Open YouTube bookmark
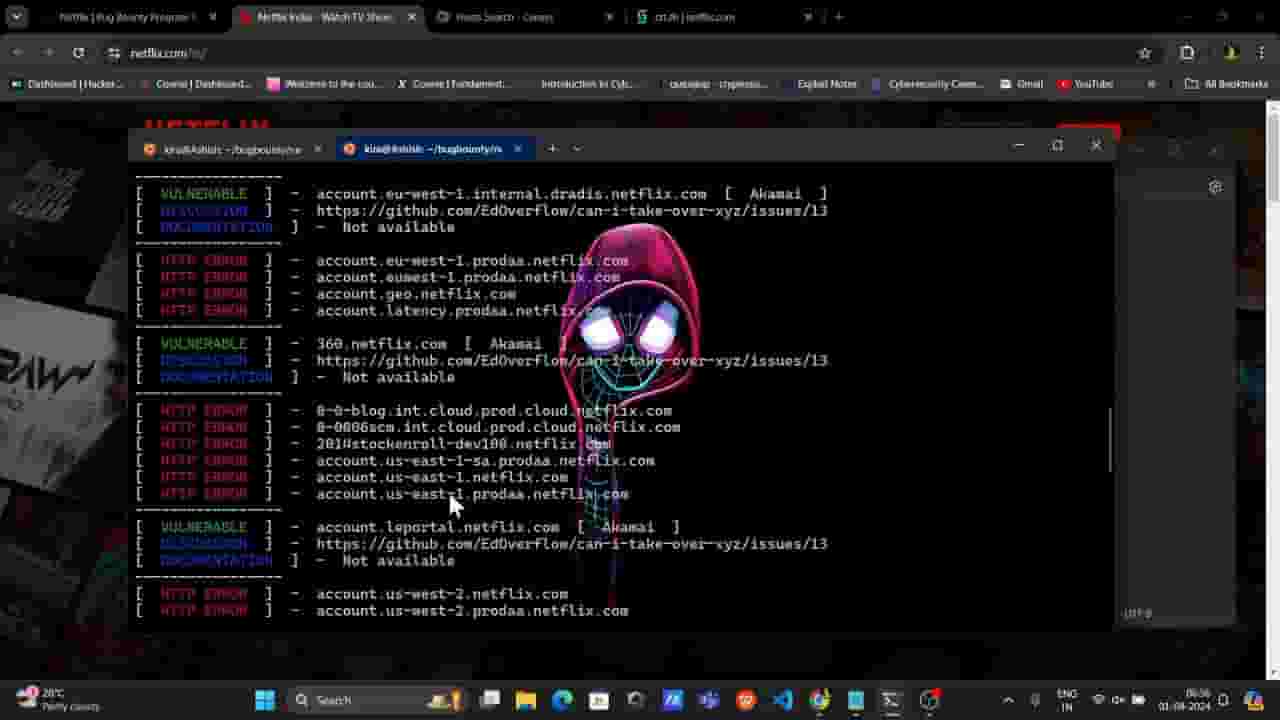 [1085, 84]
